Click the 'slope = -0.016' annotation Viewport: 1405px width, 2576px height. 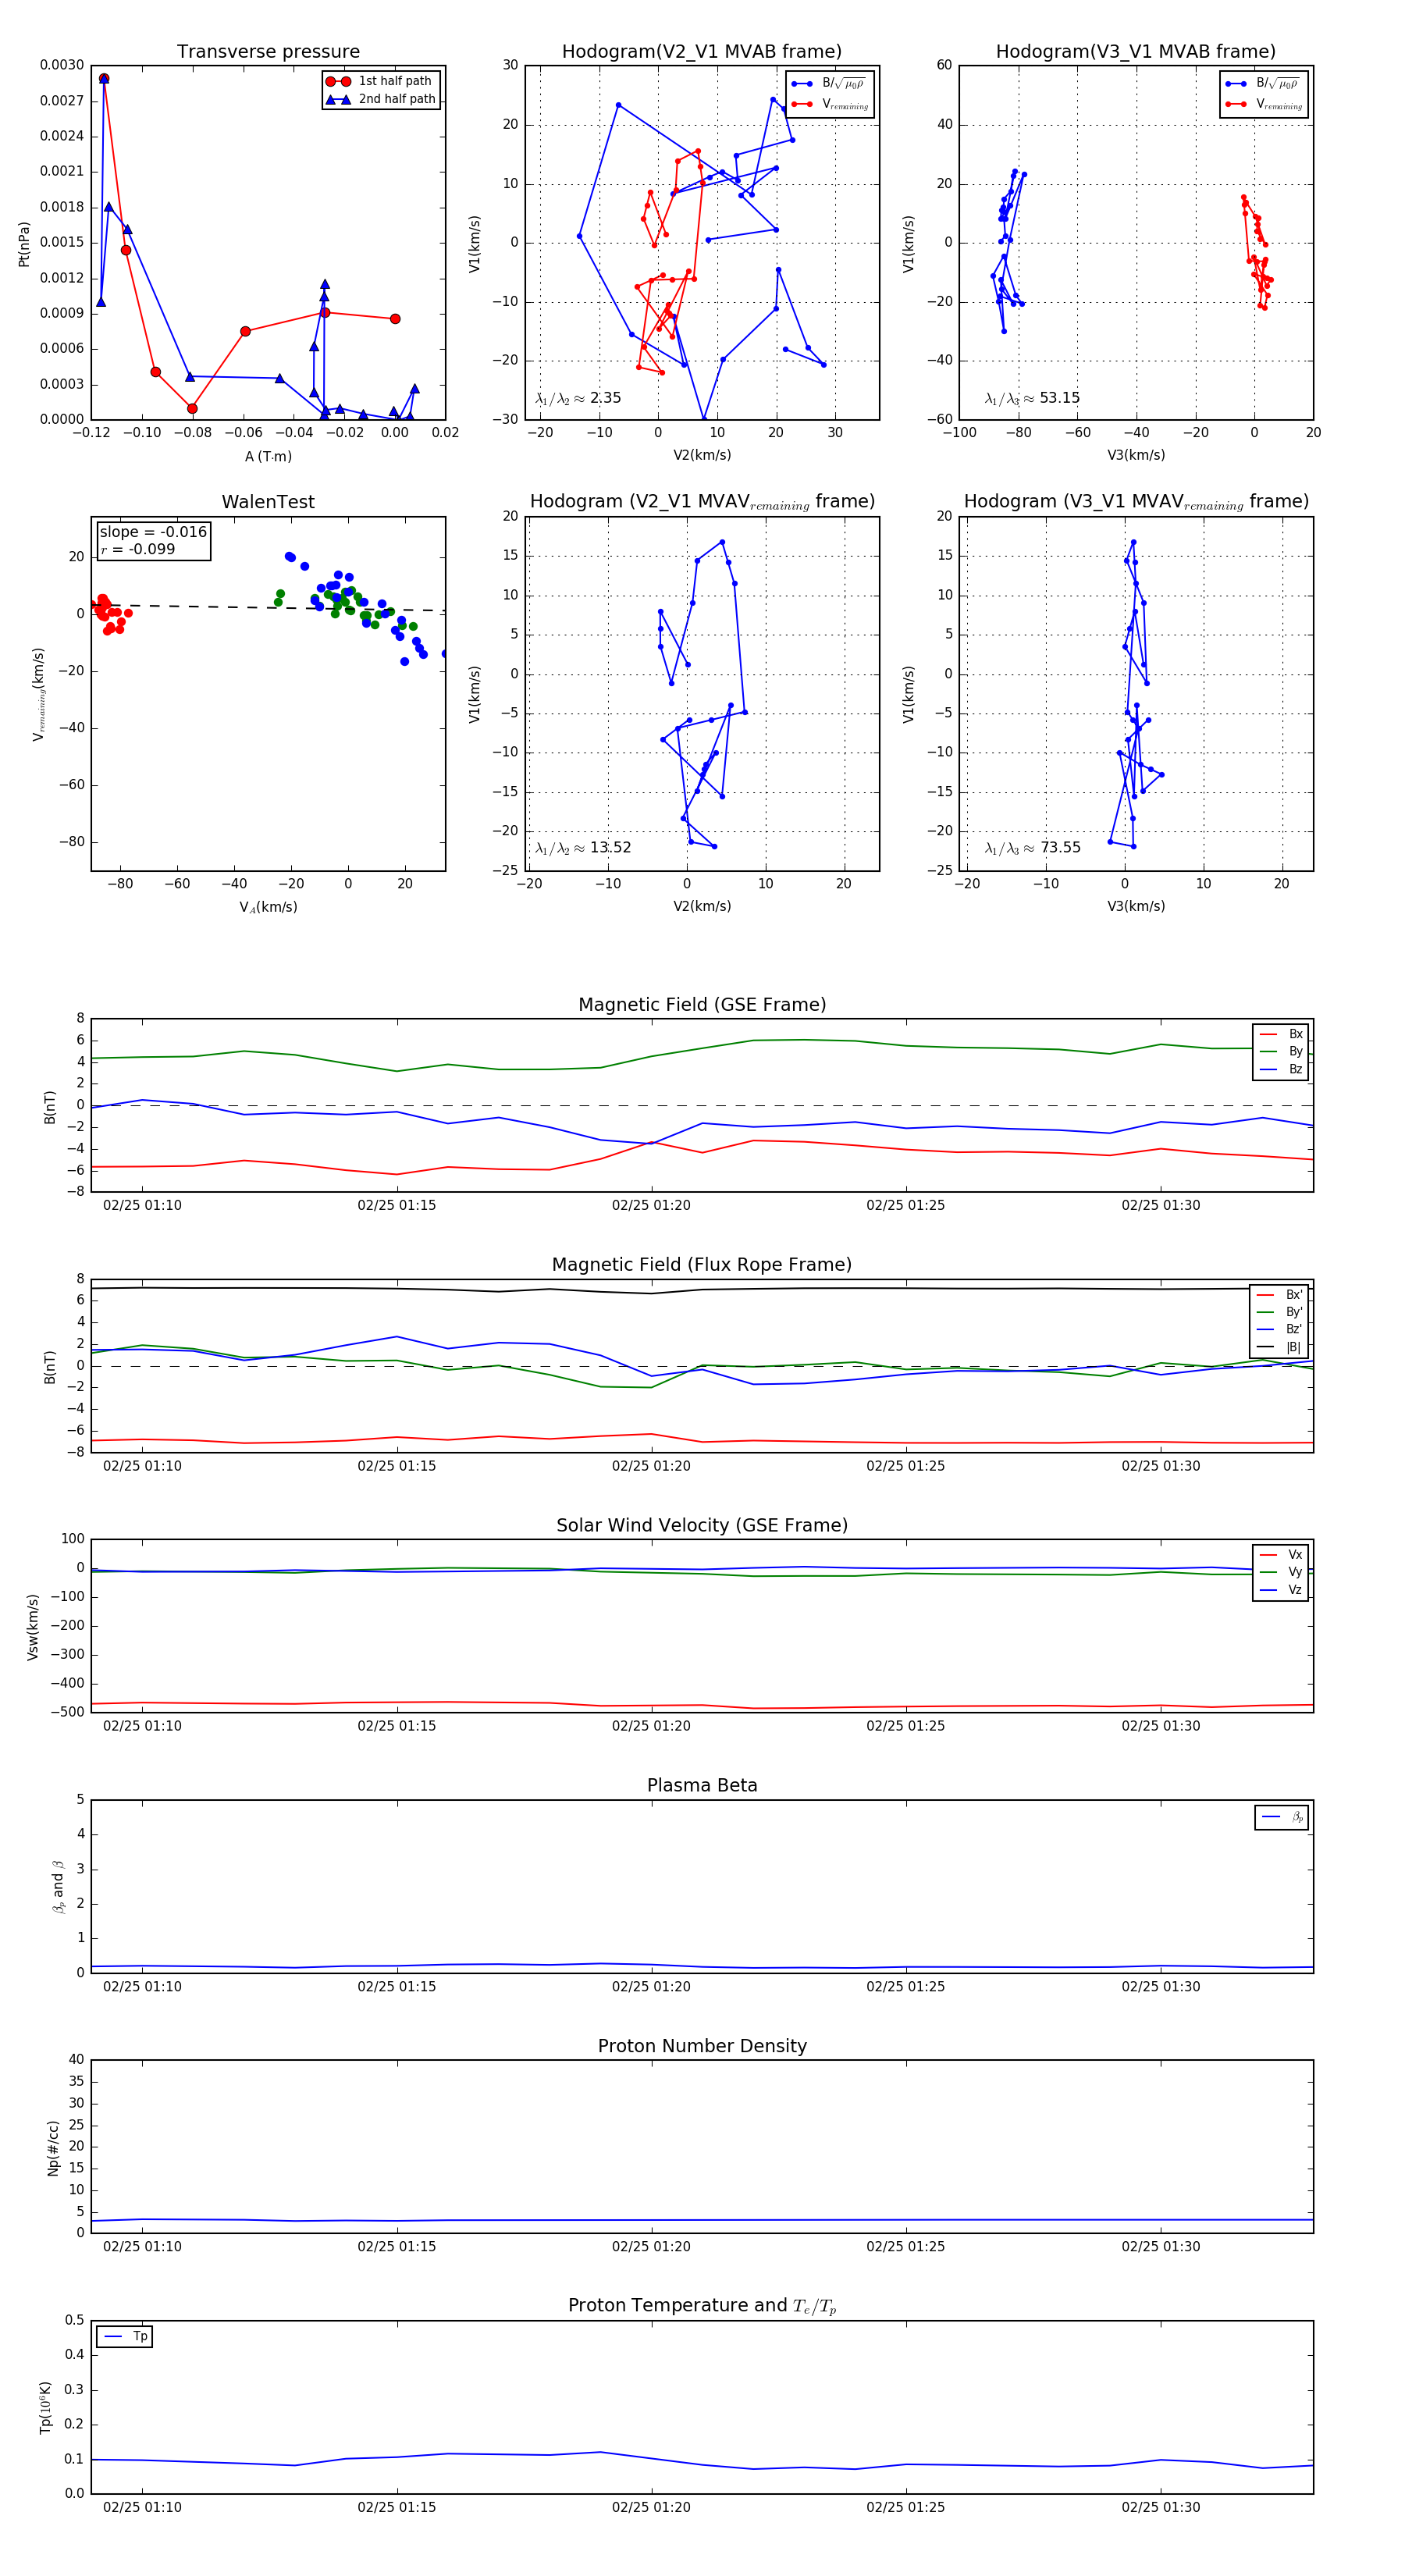153,532
